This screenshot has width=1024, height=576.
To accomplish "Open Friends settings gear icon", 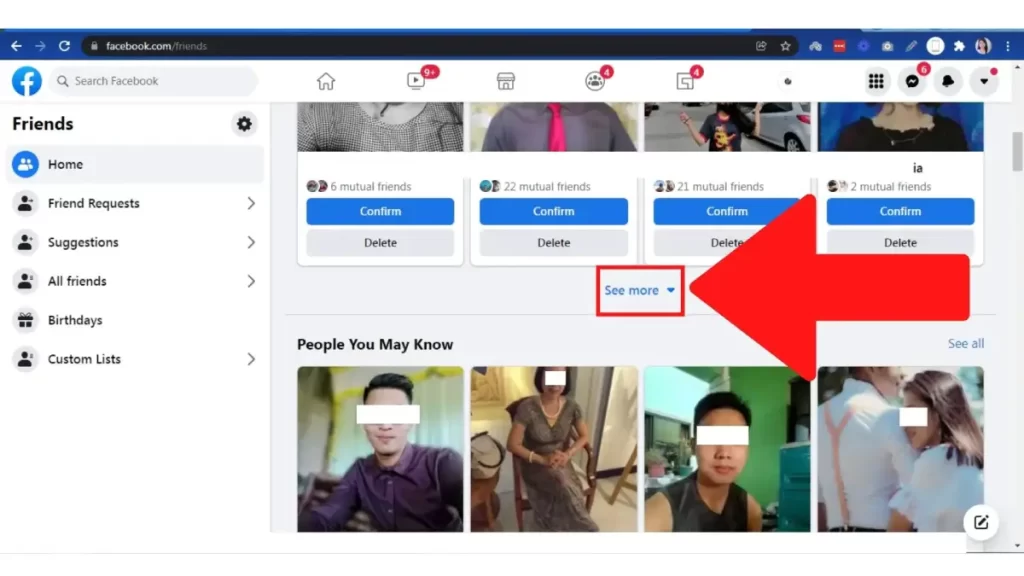I will coord(244,124).
